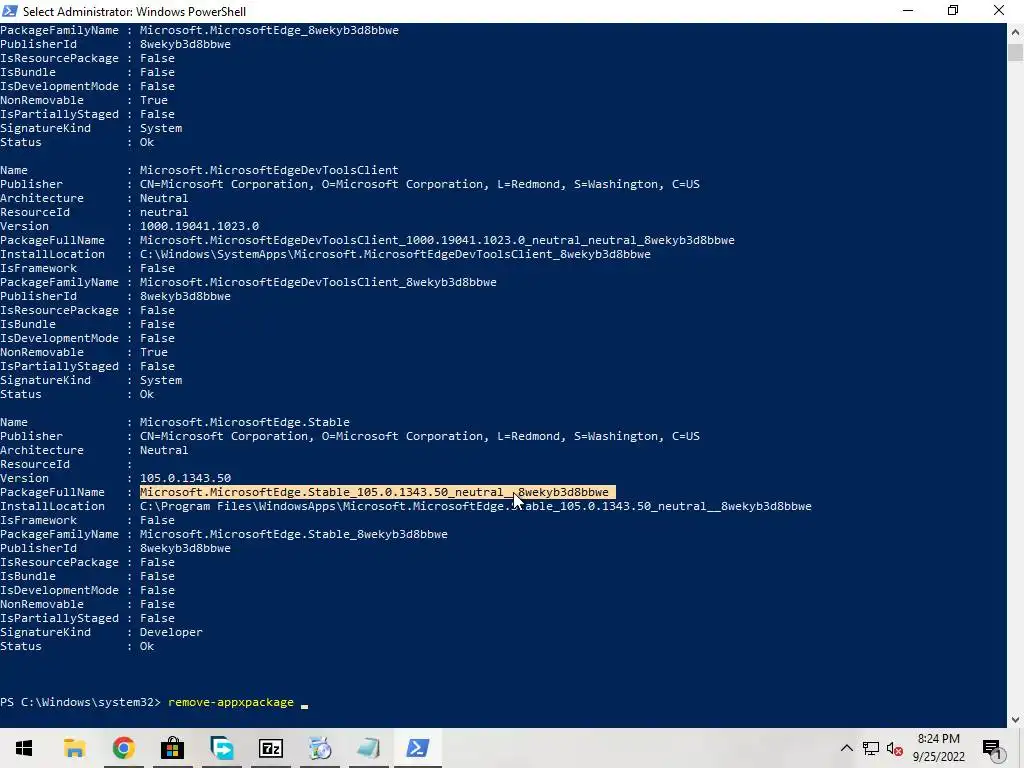
Task: Click PackageFamilyName Microsoft.MicrosoftEdgeDevToolsClient_8wekyb3d8bbwe
Action: click(x=318, y=283)
